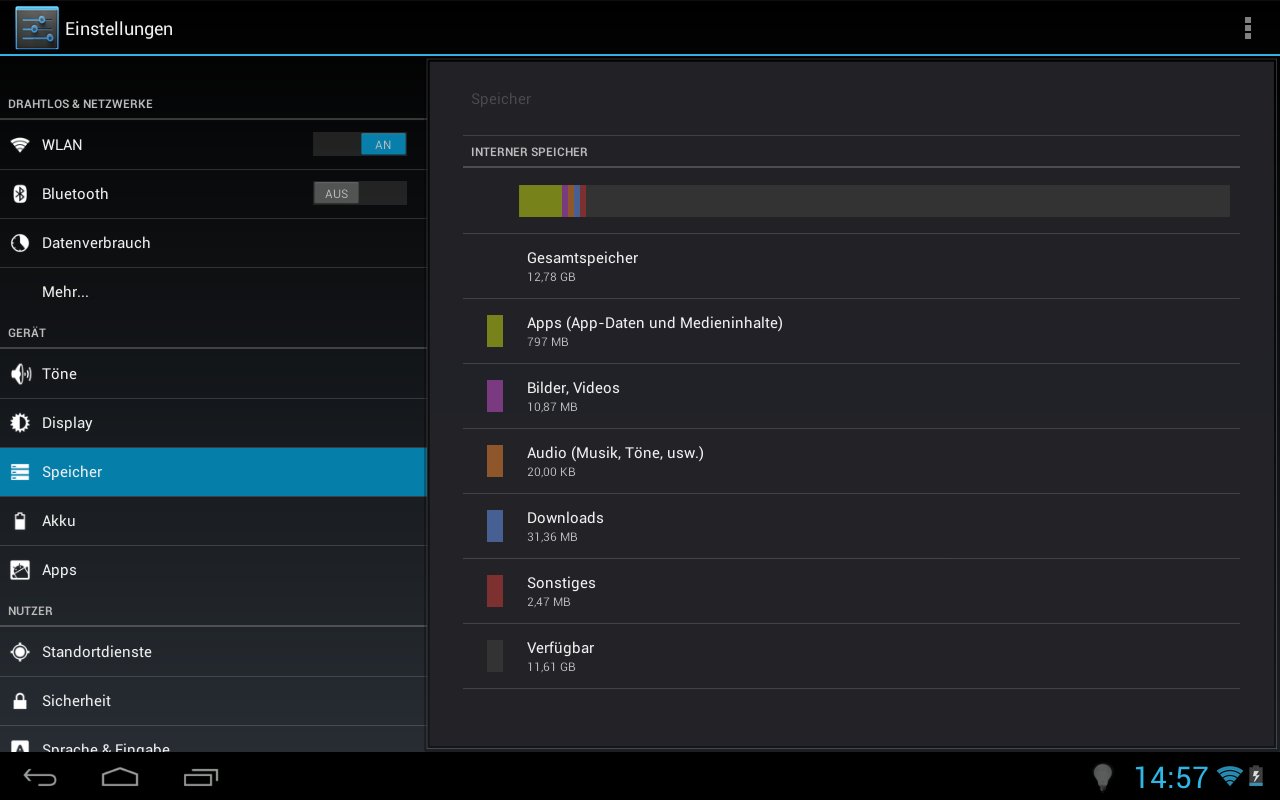Open Sicherheit settings

pos(213,701)
